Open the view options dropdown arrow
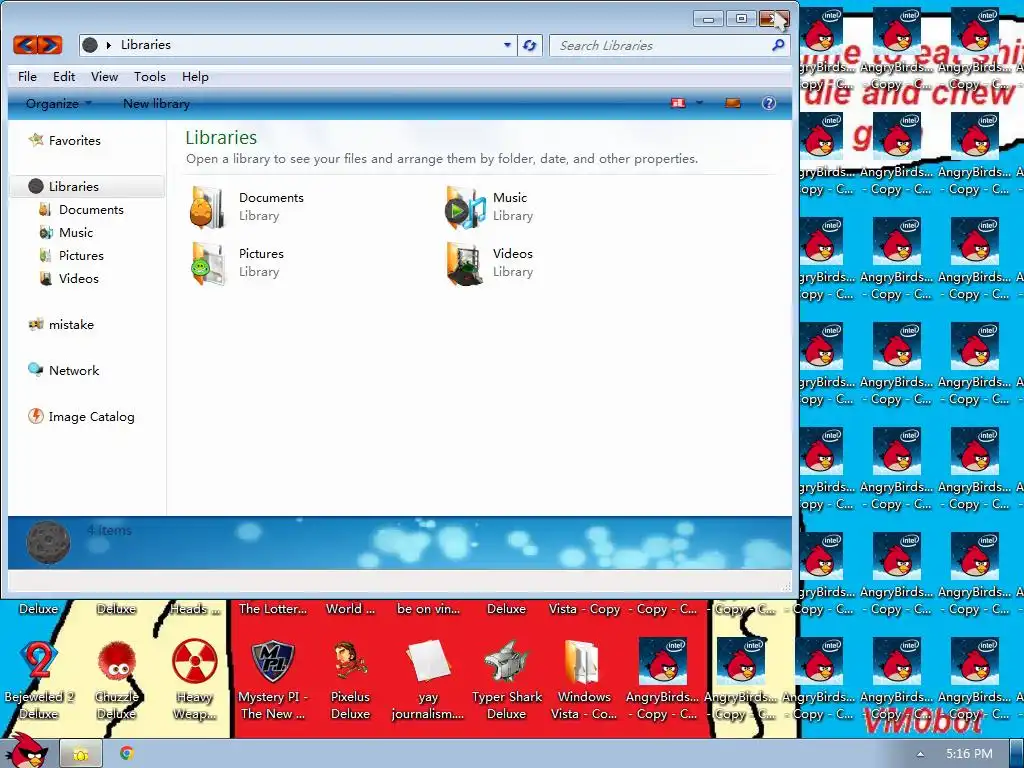This screenshot has width=1024, height=768. pos(699,103)
